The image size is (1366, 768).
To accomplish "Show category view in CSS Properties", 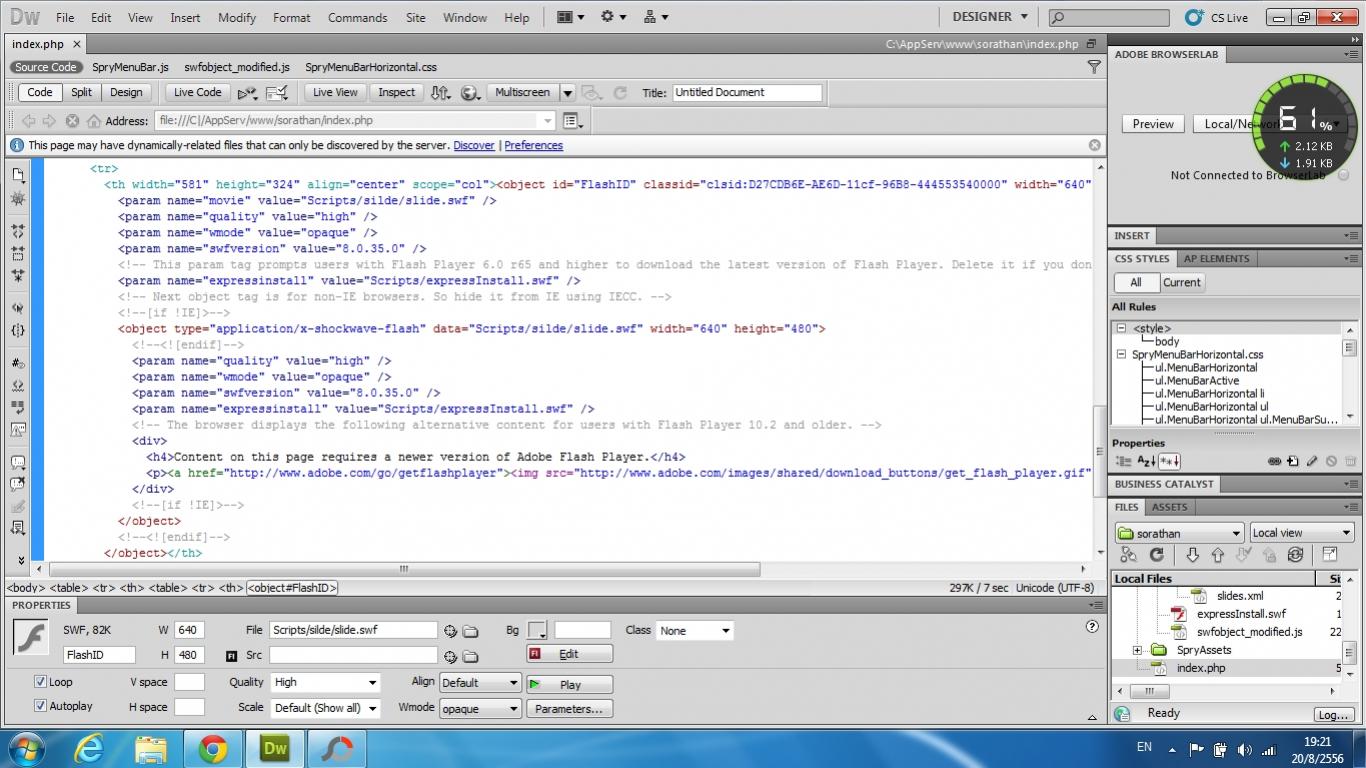I will [x=1123, y=461].
